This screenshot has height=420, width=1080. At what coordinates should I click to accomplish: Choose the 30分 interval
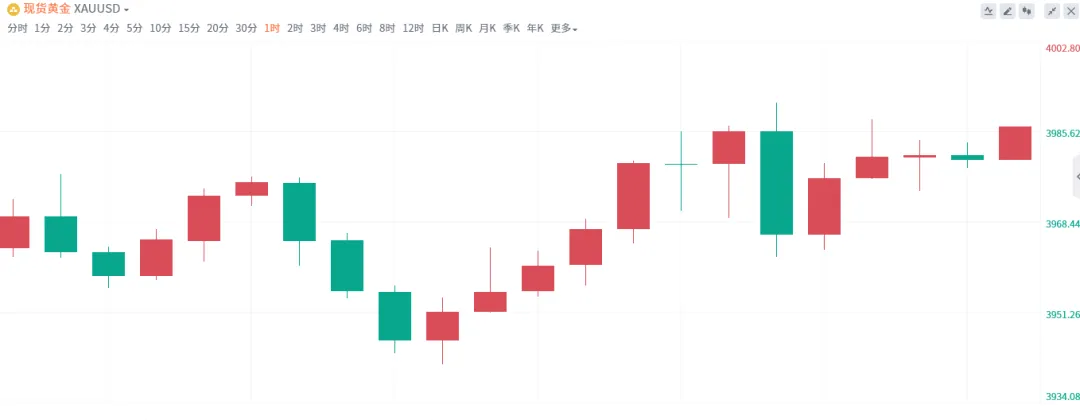[246, 28]
